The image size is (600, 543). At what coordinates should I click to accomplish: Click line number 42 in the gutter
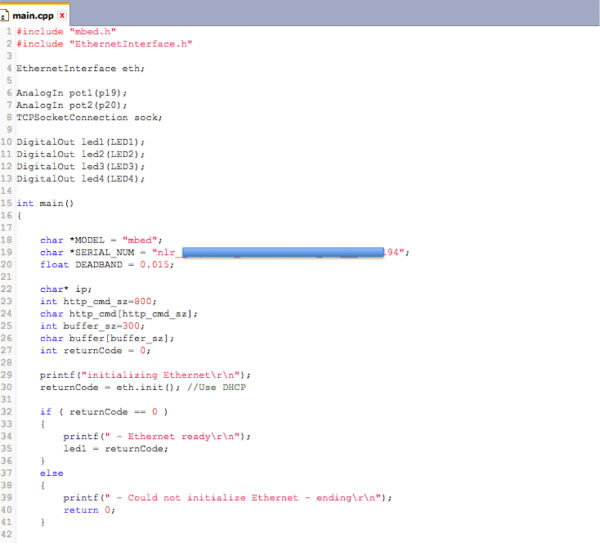coord(7,534)
